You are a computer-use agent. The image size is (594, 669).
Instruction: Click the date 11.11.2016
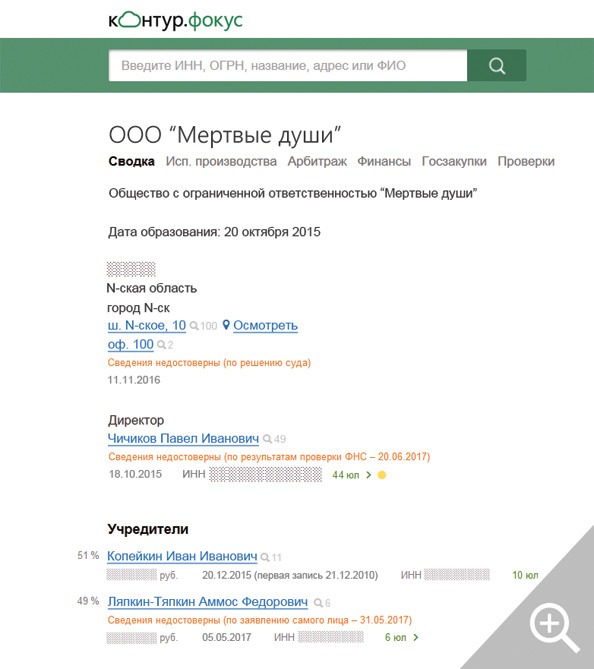[x=134, y=380]
